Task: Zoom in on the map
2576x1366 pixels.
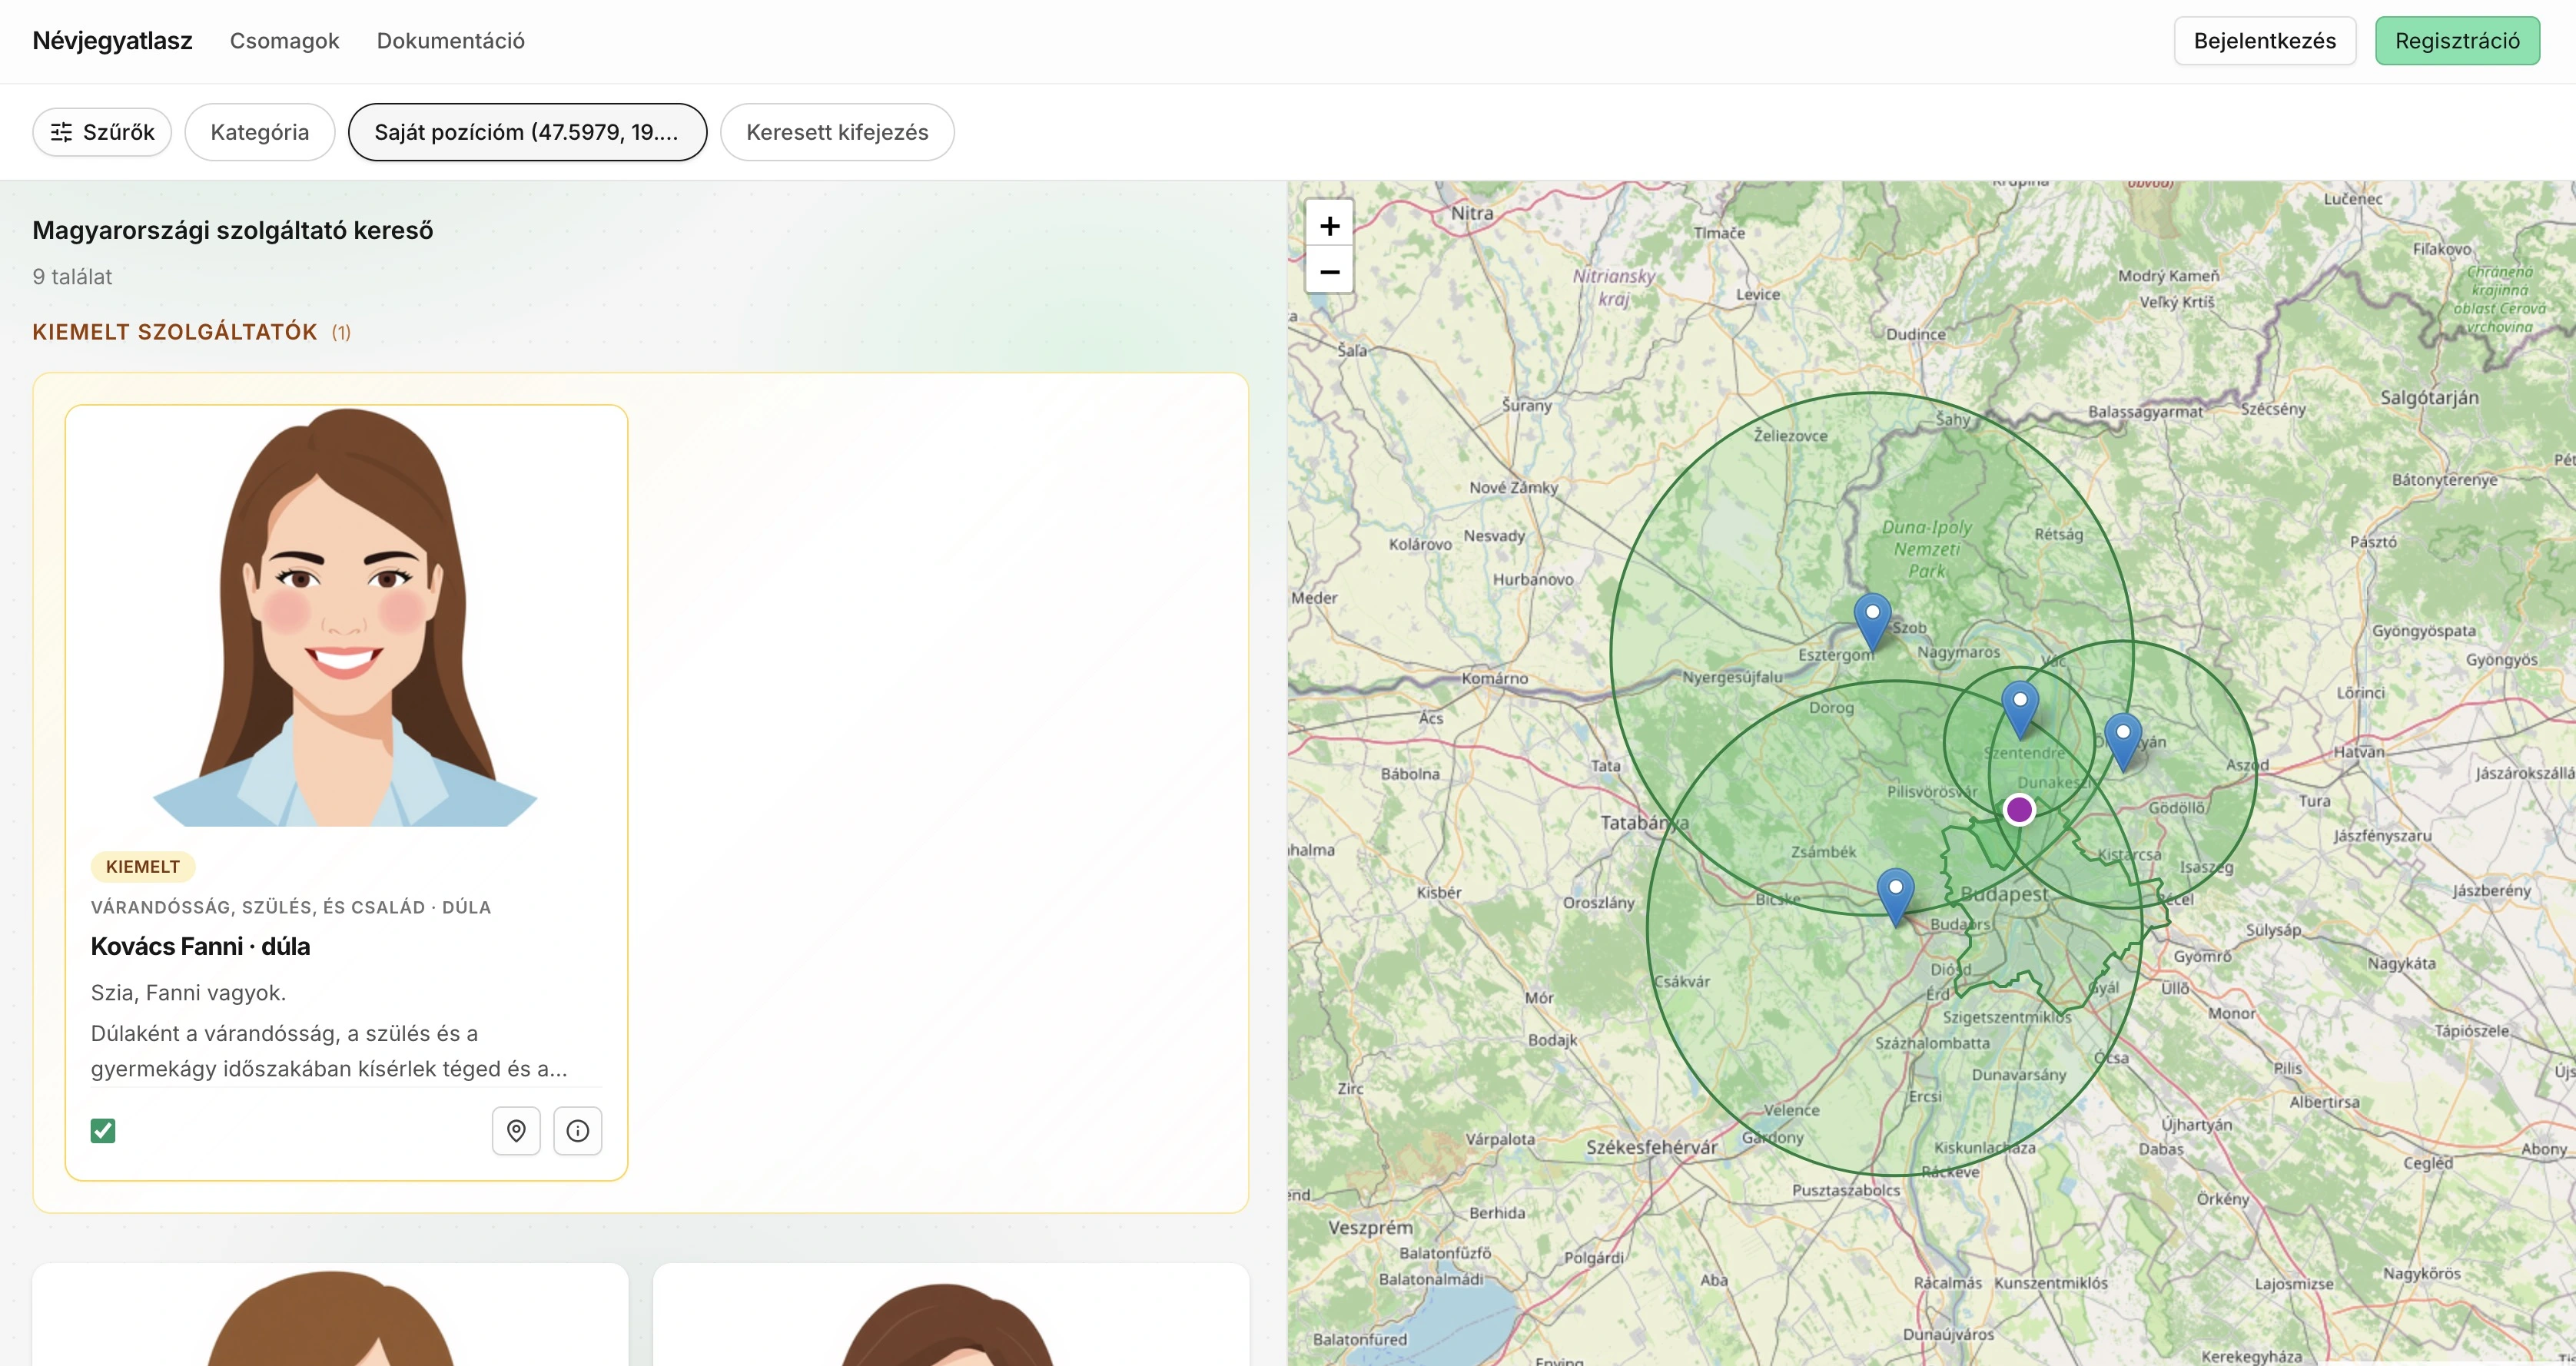Action: [x=1329, y=225]
